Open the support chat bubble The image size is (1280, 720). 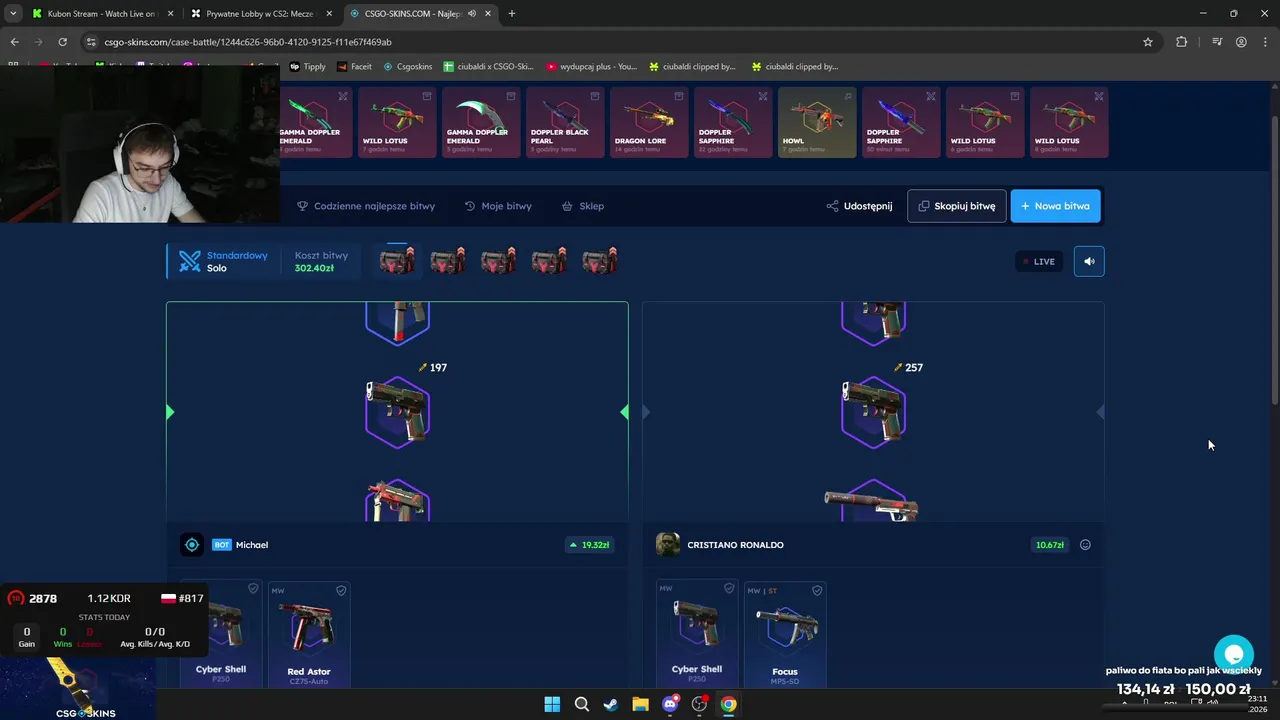(x=1234, y=654)
